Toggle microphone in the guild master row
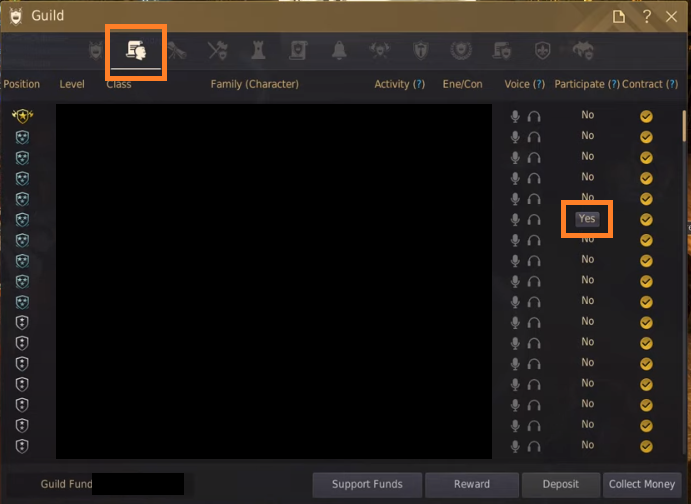Screen dimensions: 691x504 point(515,116)
